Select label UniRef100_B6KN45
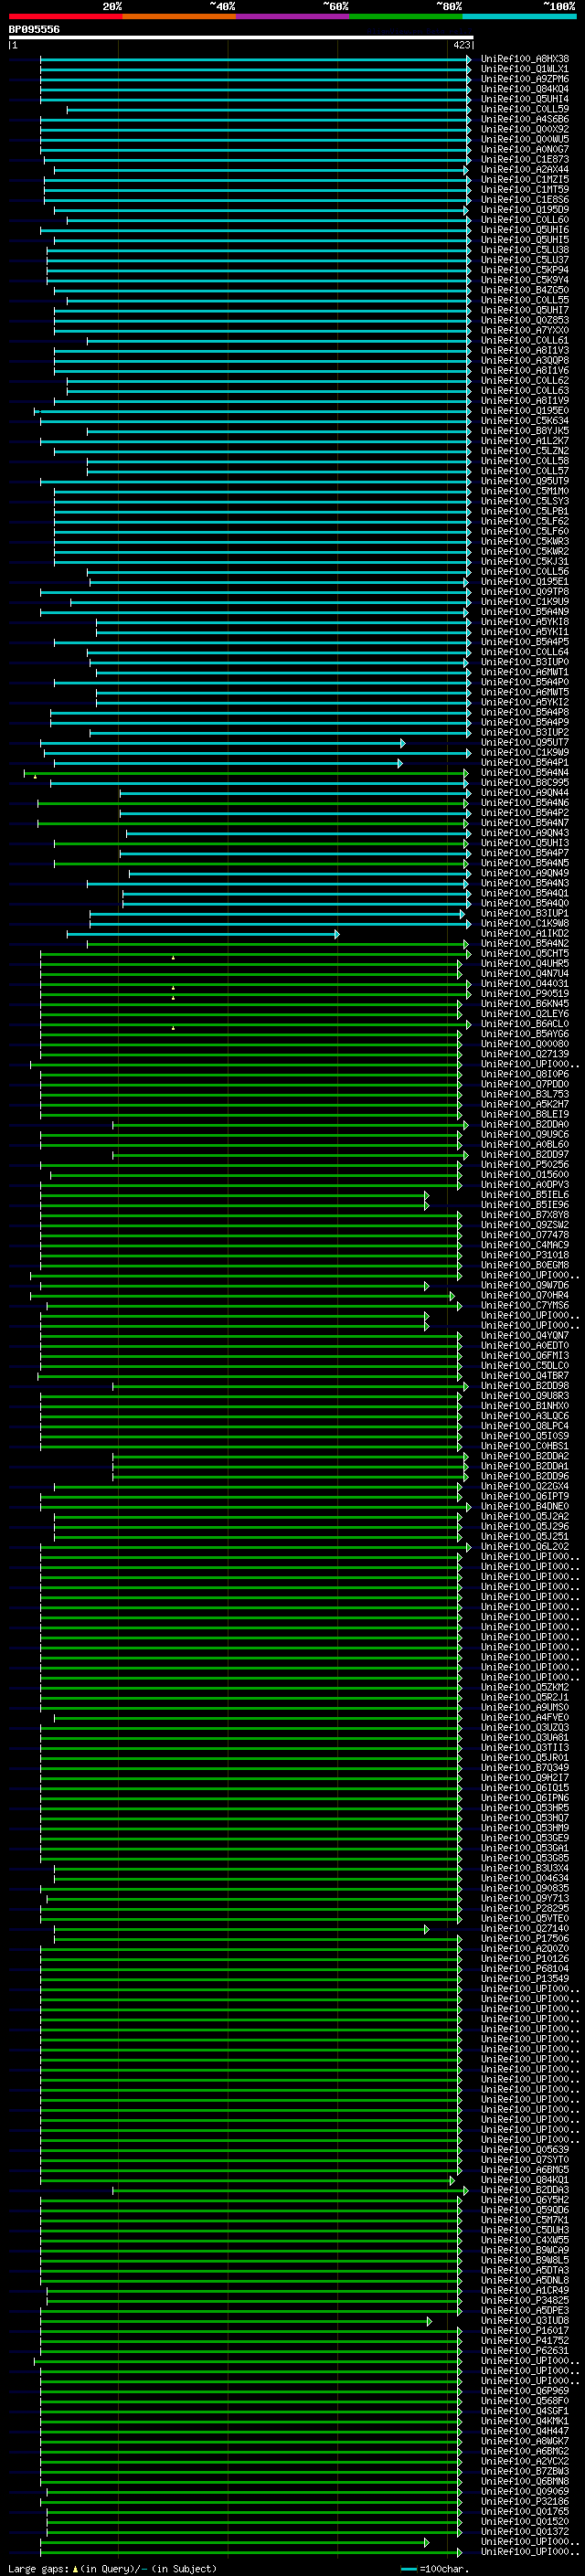The image size is (585, 2576). pyautogui.click(x=524, y=1004)
